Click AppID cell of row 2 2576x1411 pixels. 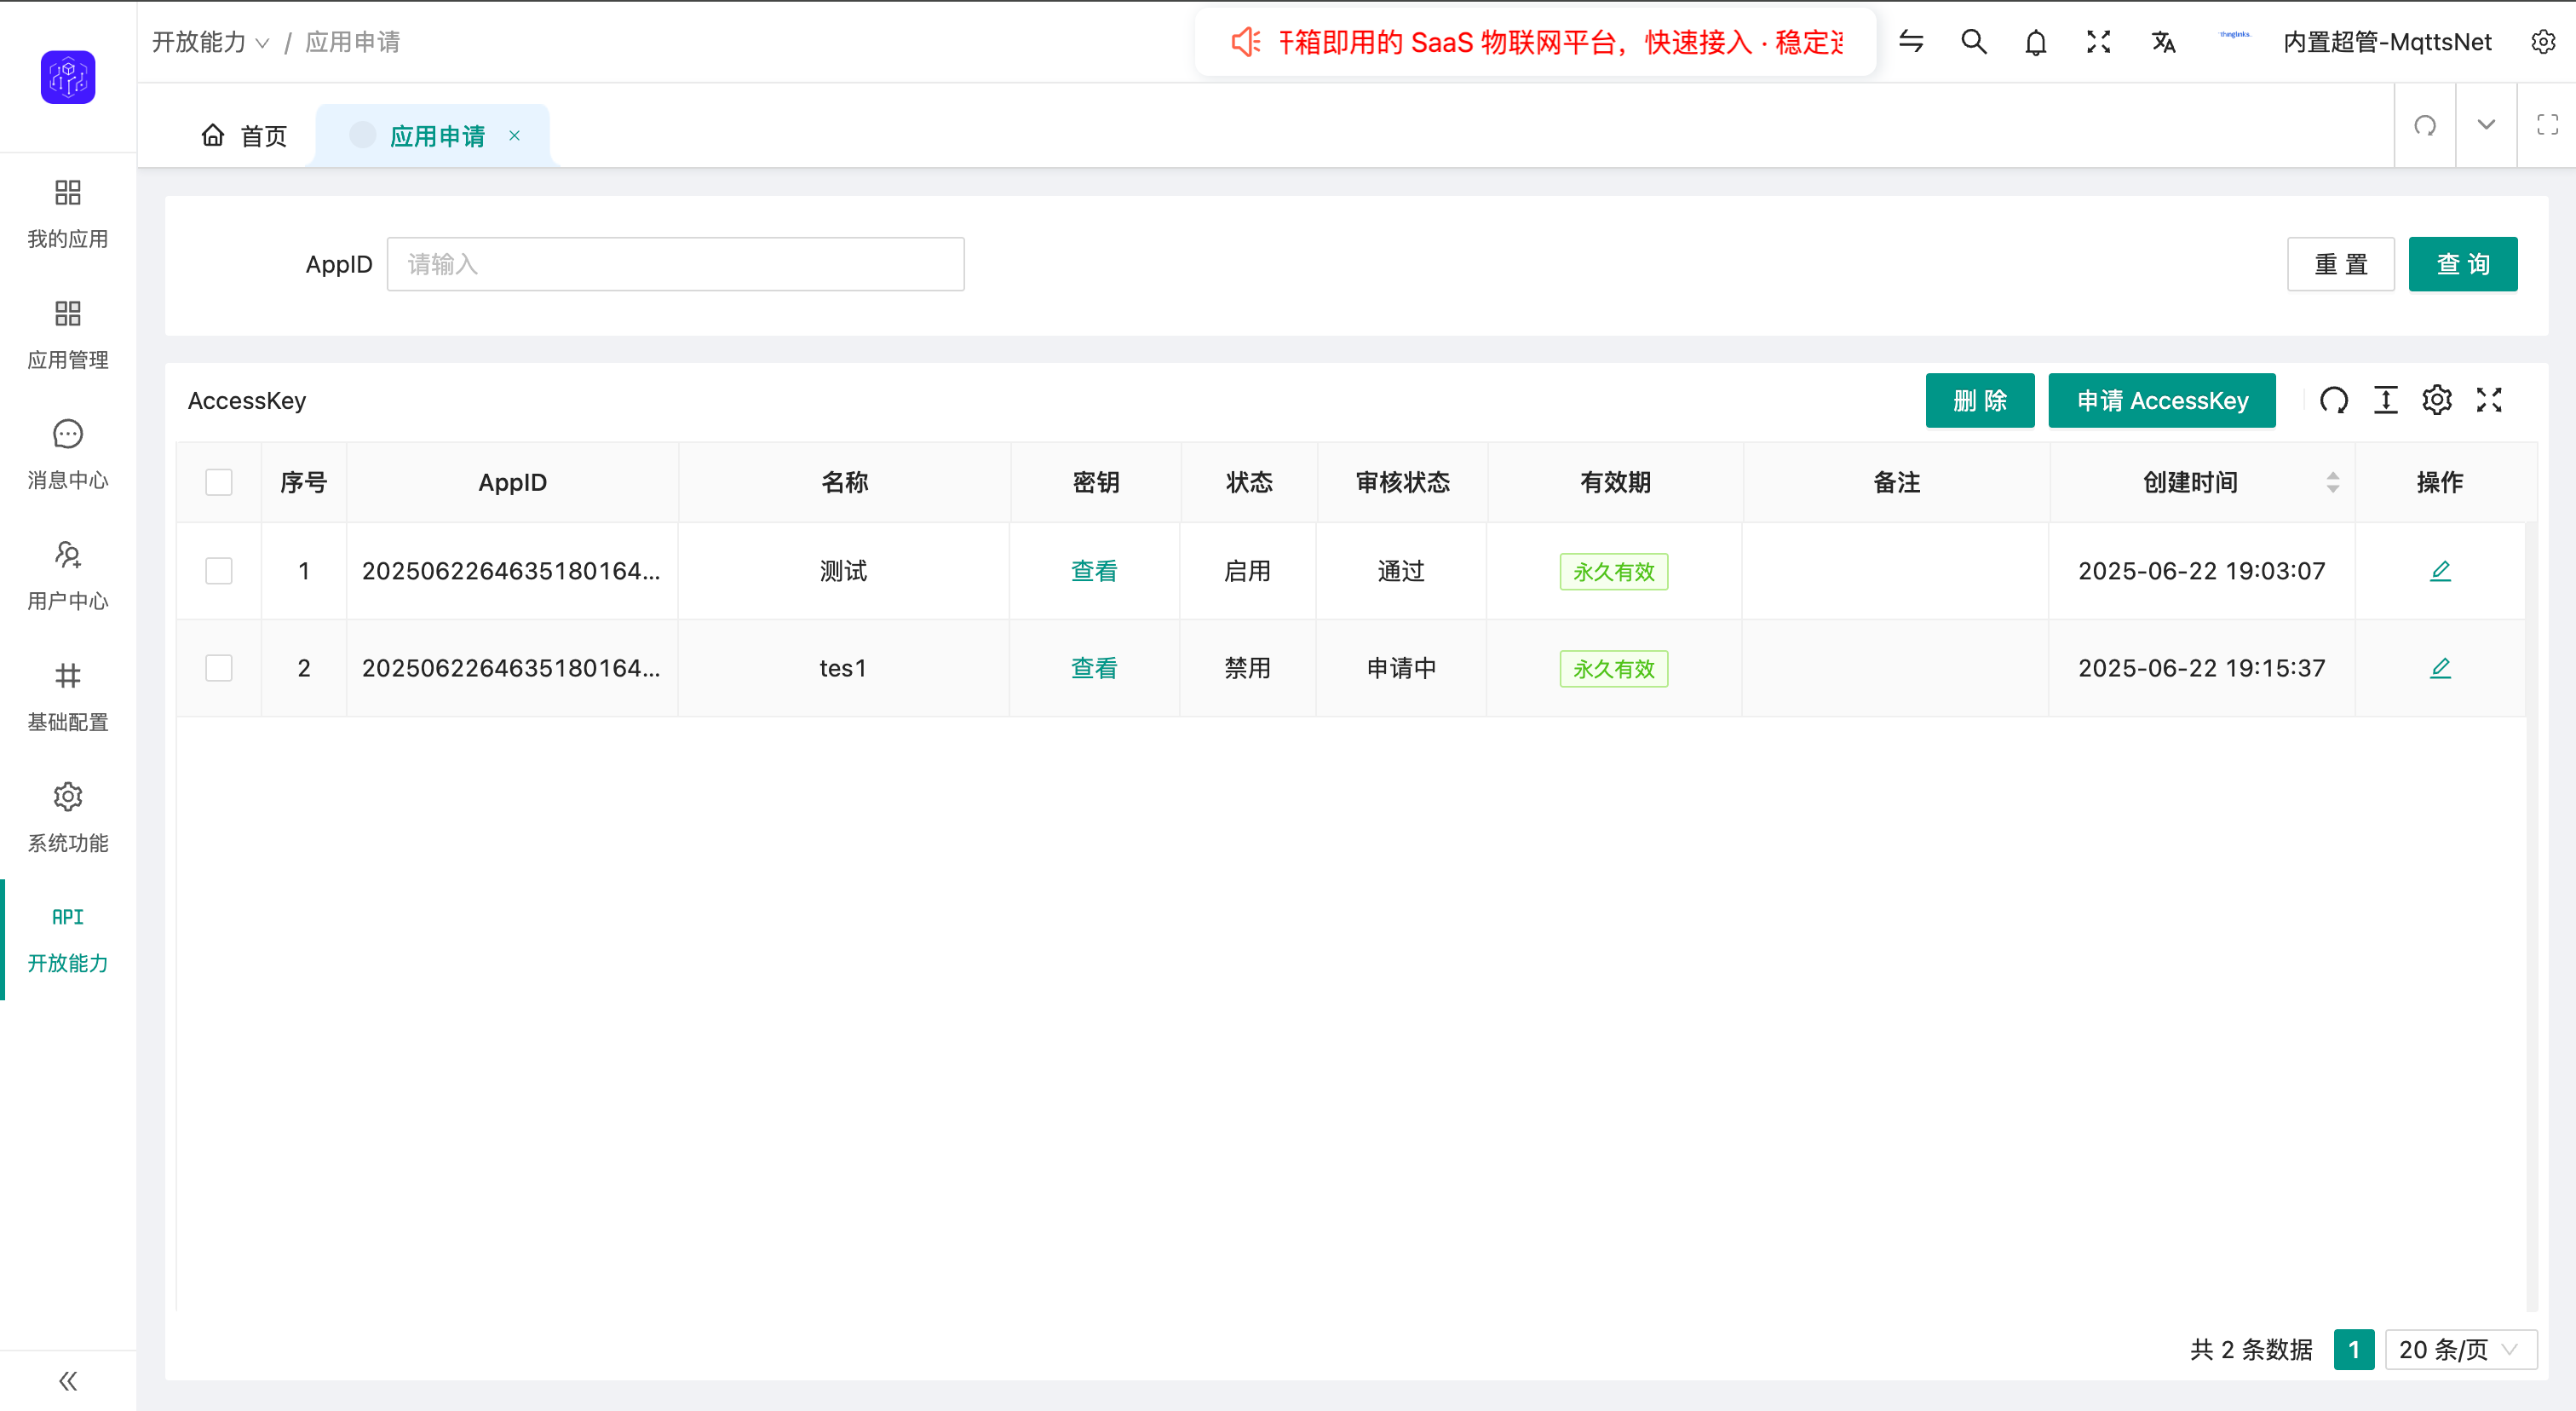[511, 668]
